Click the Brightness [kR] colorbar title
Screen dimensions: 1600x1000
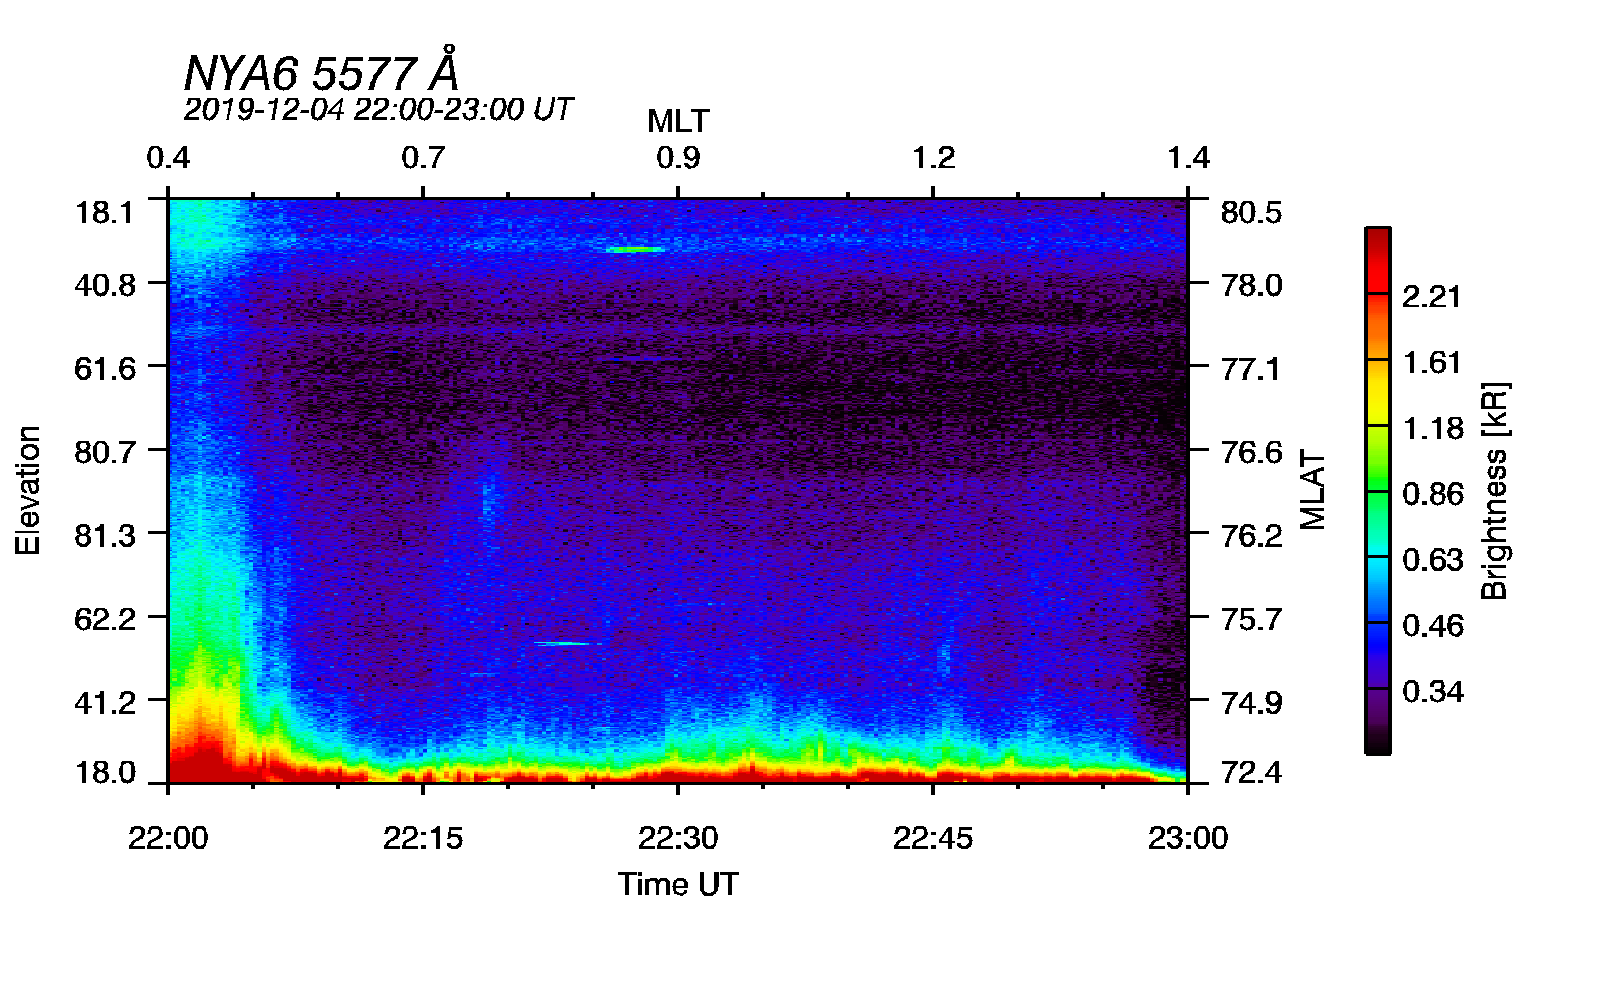pos(1494,490)
